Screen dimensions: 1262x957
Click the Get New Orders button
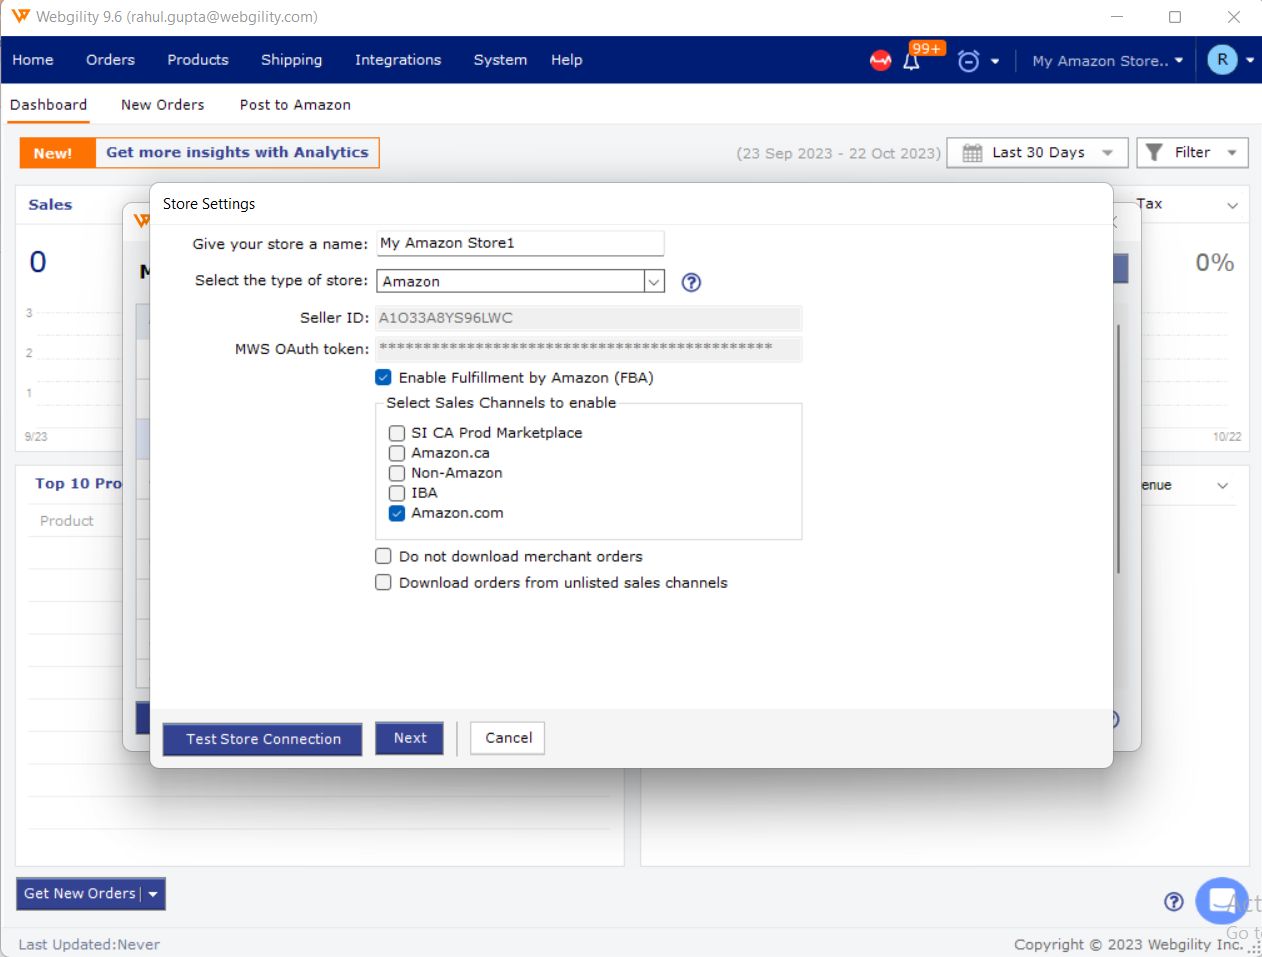point(80,894)
